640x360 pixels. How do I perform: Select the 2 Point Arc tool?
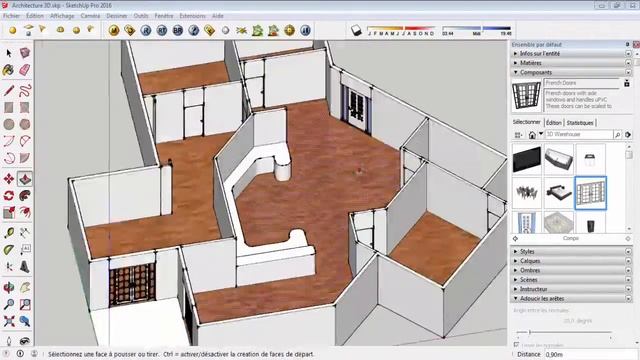tap(25, 141)
